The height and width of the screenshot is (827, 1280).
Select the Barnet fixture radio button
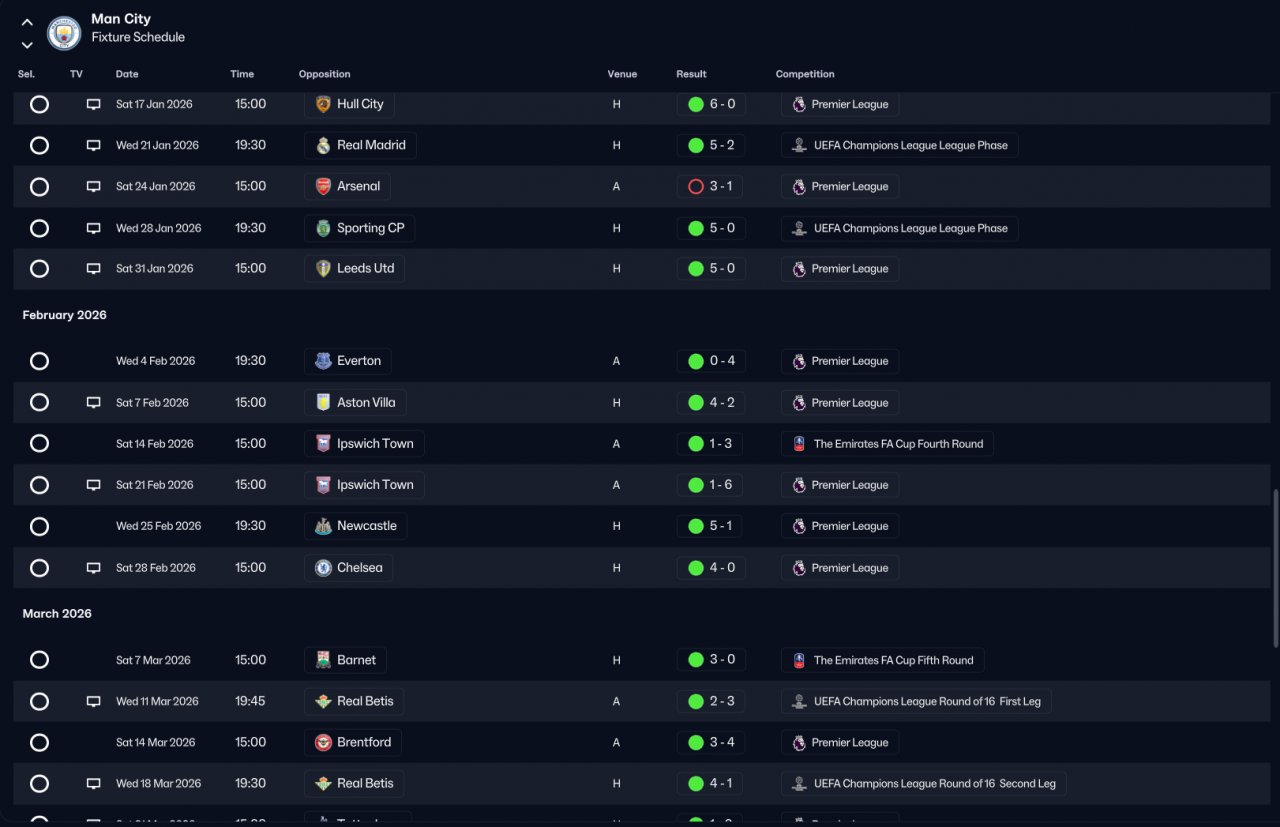(x=39, y=660)
